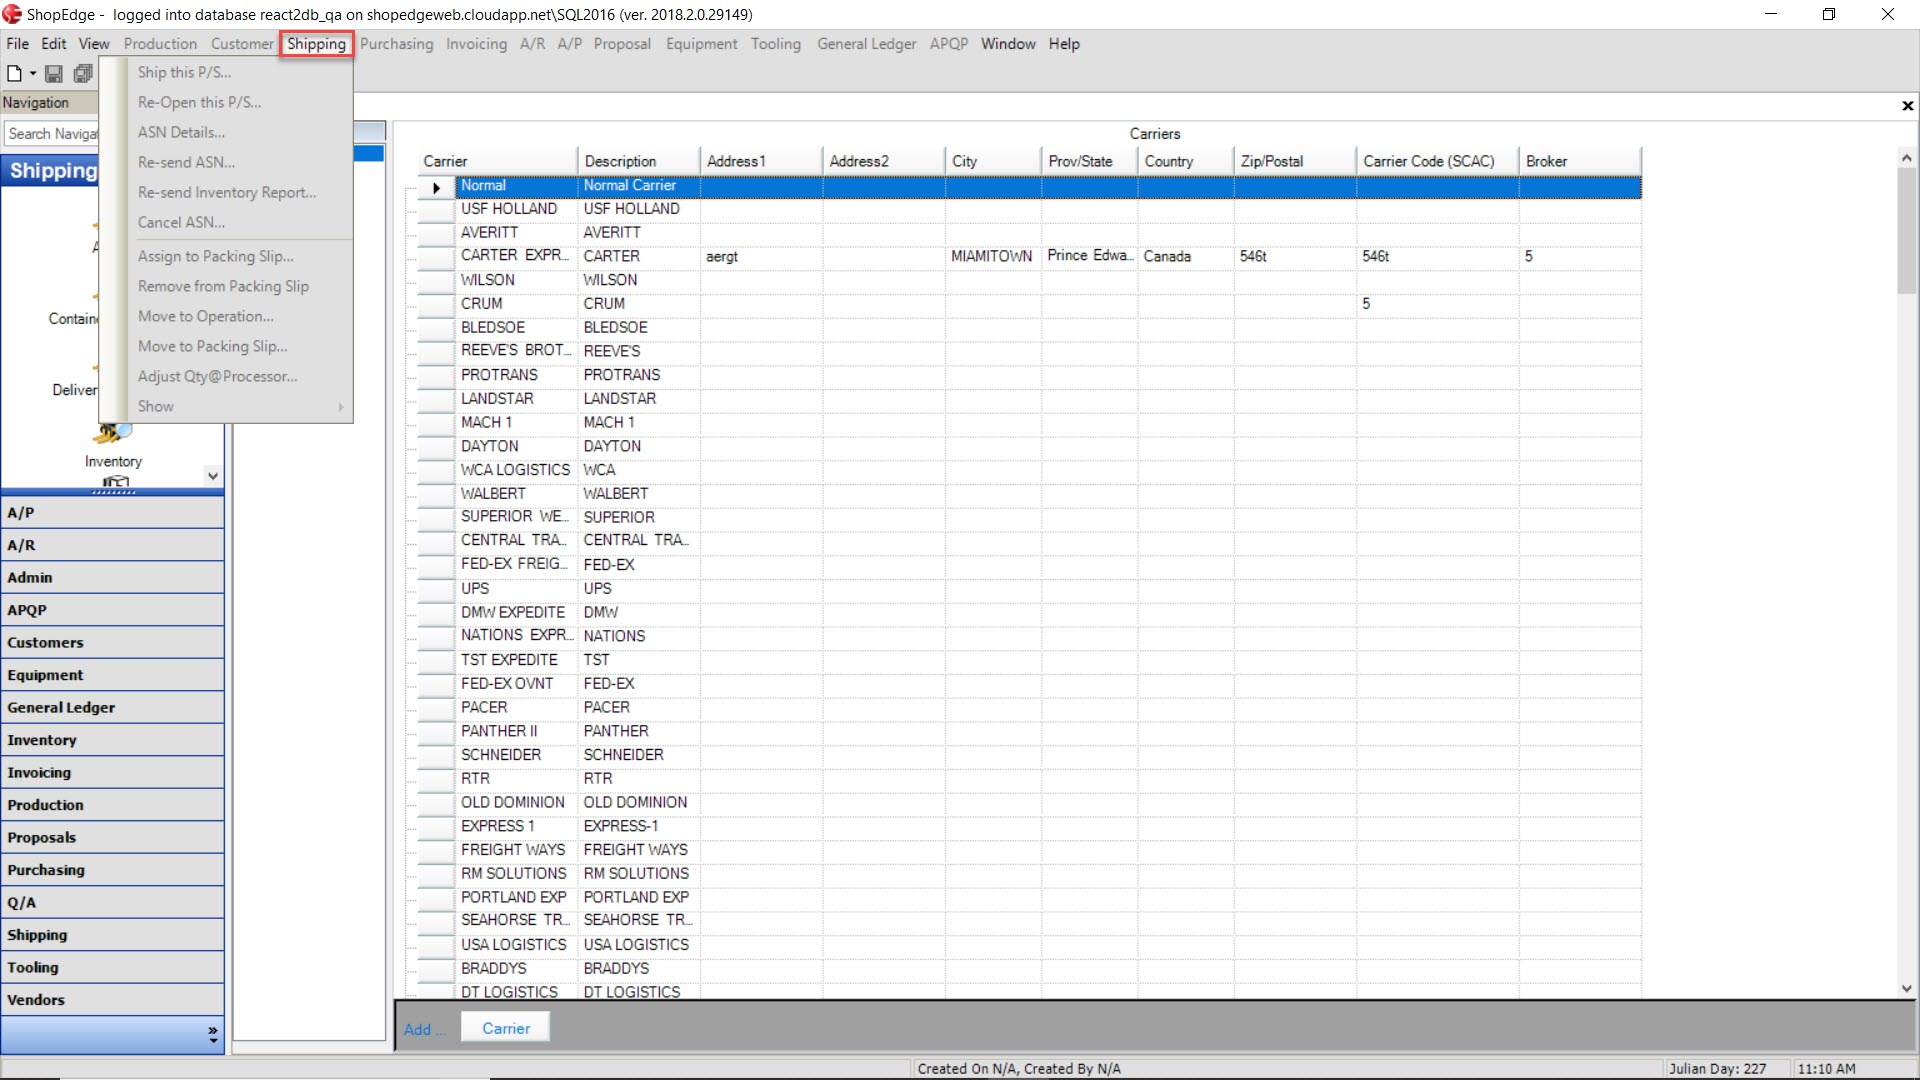Select 'Ship this P/S...' menu option

[x=183, y=71]
